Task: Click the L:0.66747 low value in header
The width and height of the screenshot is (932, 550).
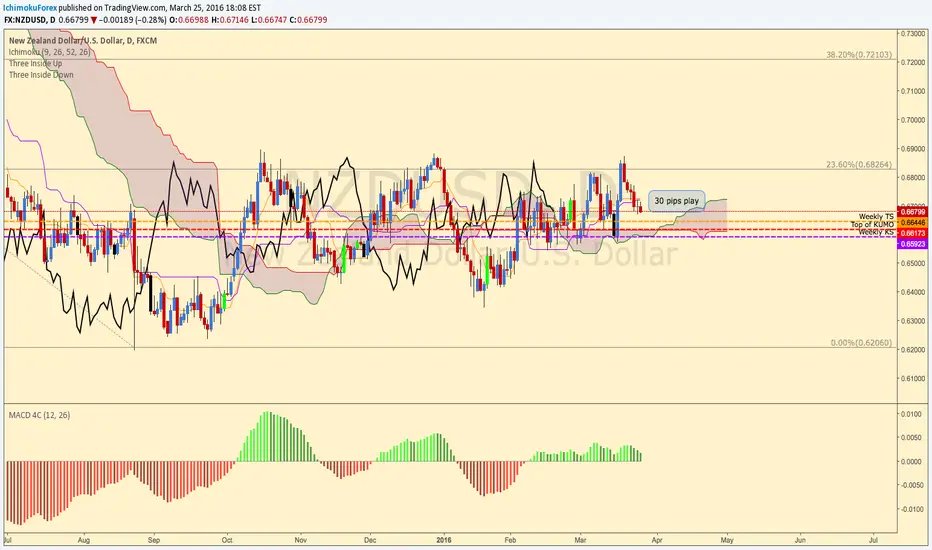Action: [x=269, y=20]
